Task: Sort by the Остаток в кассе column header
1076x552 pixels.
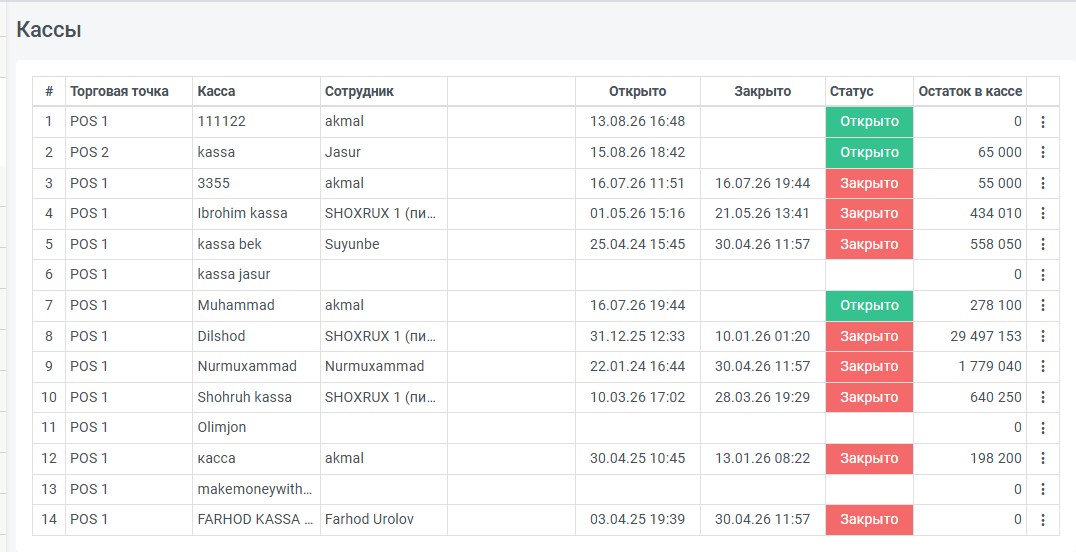Action: pyautogui.click(x=970, y=91)
